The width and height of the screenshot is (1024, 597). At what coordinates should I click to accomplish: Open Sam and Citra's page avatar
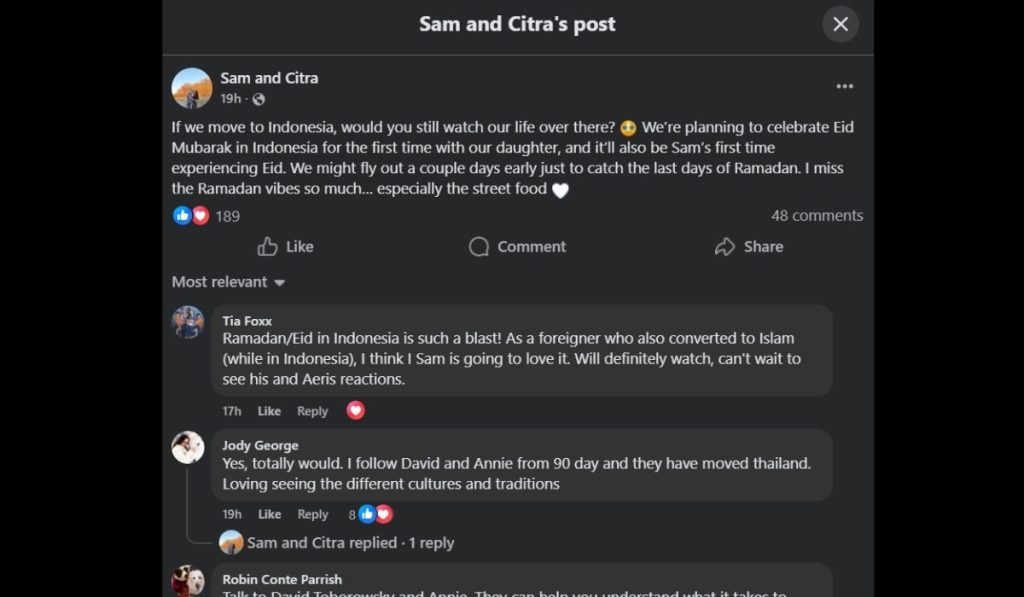[x=192, y=88]
